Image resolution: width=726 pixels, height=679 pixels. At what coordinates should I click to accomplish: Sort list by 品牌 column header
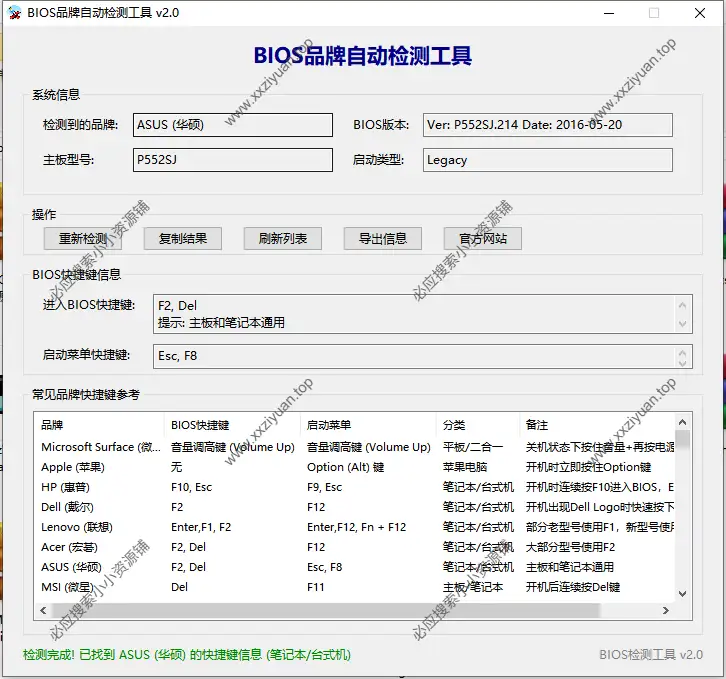[100, 425]
